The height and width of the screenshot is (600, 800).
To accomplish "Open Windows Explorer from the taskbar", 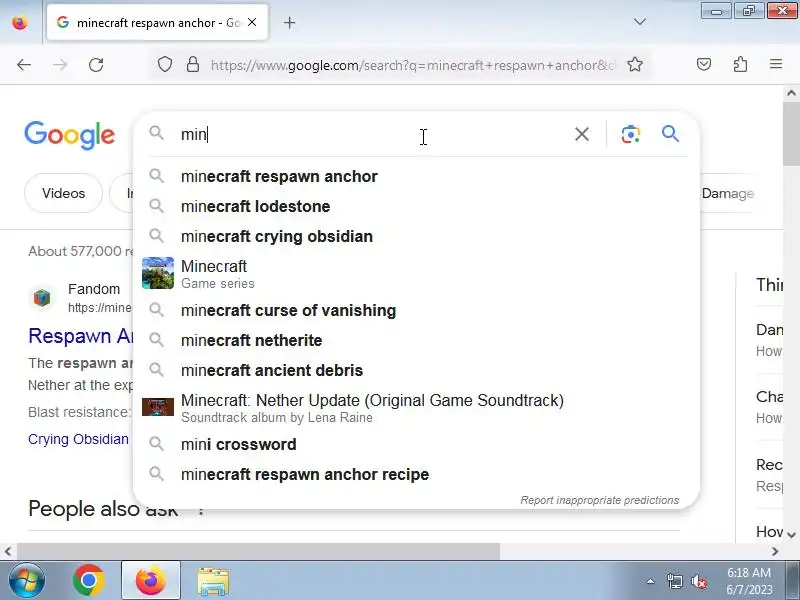I will click(x=213, y=581).
